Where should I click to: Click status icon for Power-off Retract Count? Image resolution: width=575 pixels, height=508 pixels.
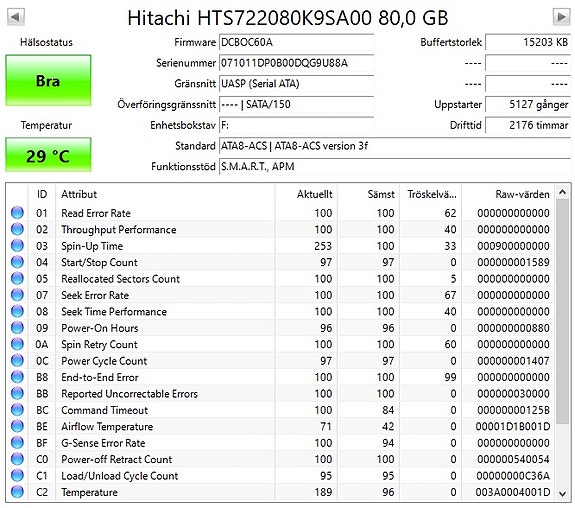click(x=17, y=459)
